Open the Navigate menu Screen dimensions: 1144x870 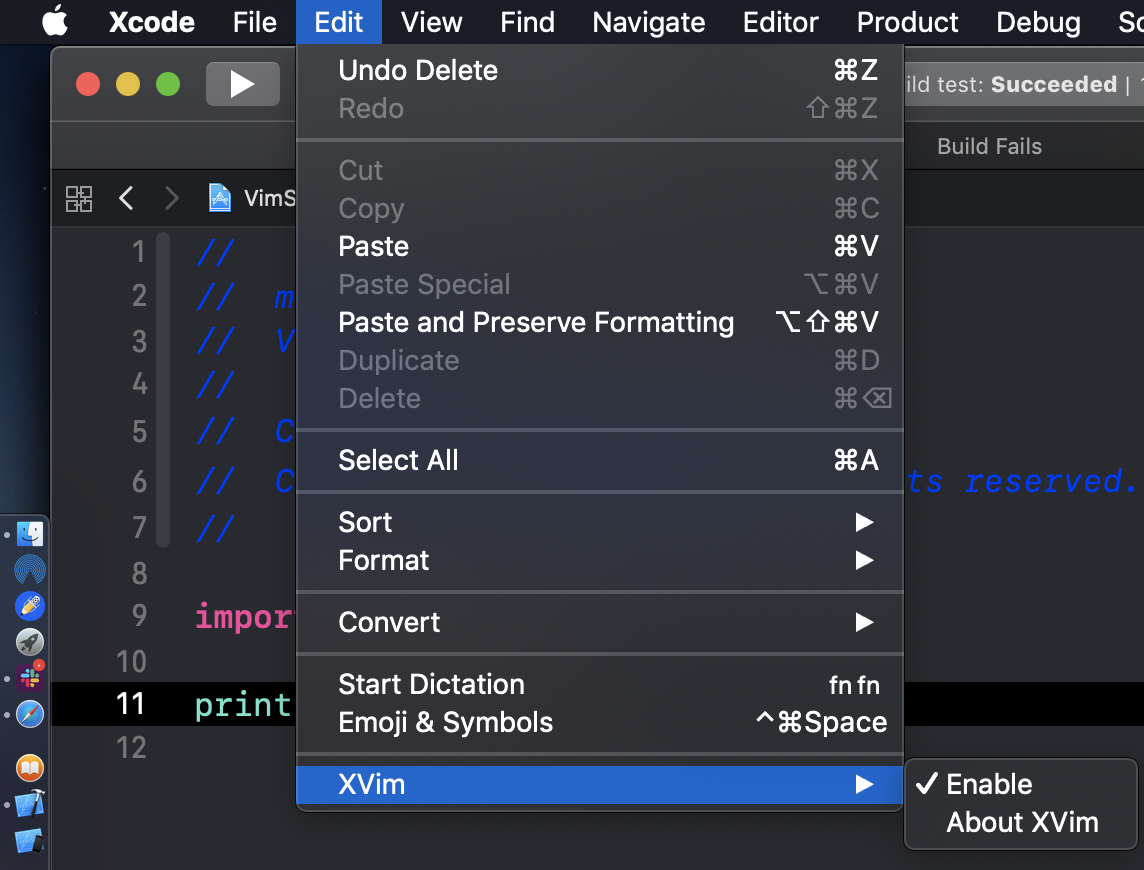[x=648, y=22]
